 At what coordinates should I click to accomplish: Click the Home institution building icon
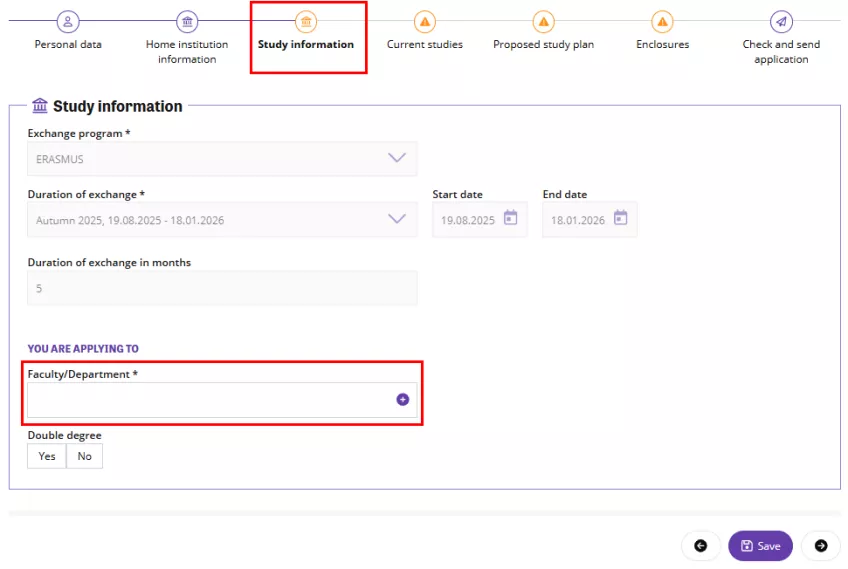[187, 22]
